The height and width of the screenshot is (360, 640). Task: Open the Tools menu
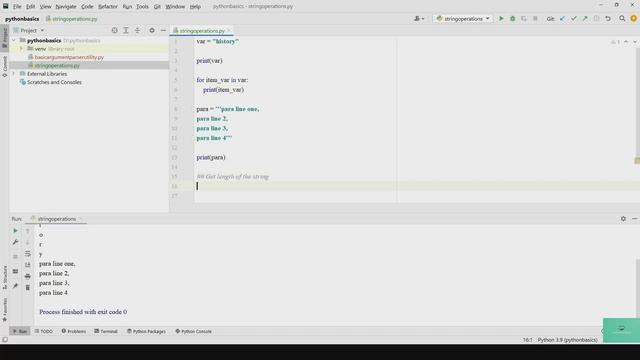[142, 7]
